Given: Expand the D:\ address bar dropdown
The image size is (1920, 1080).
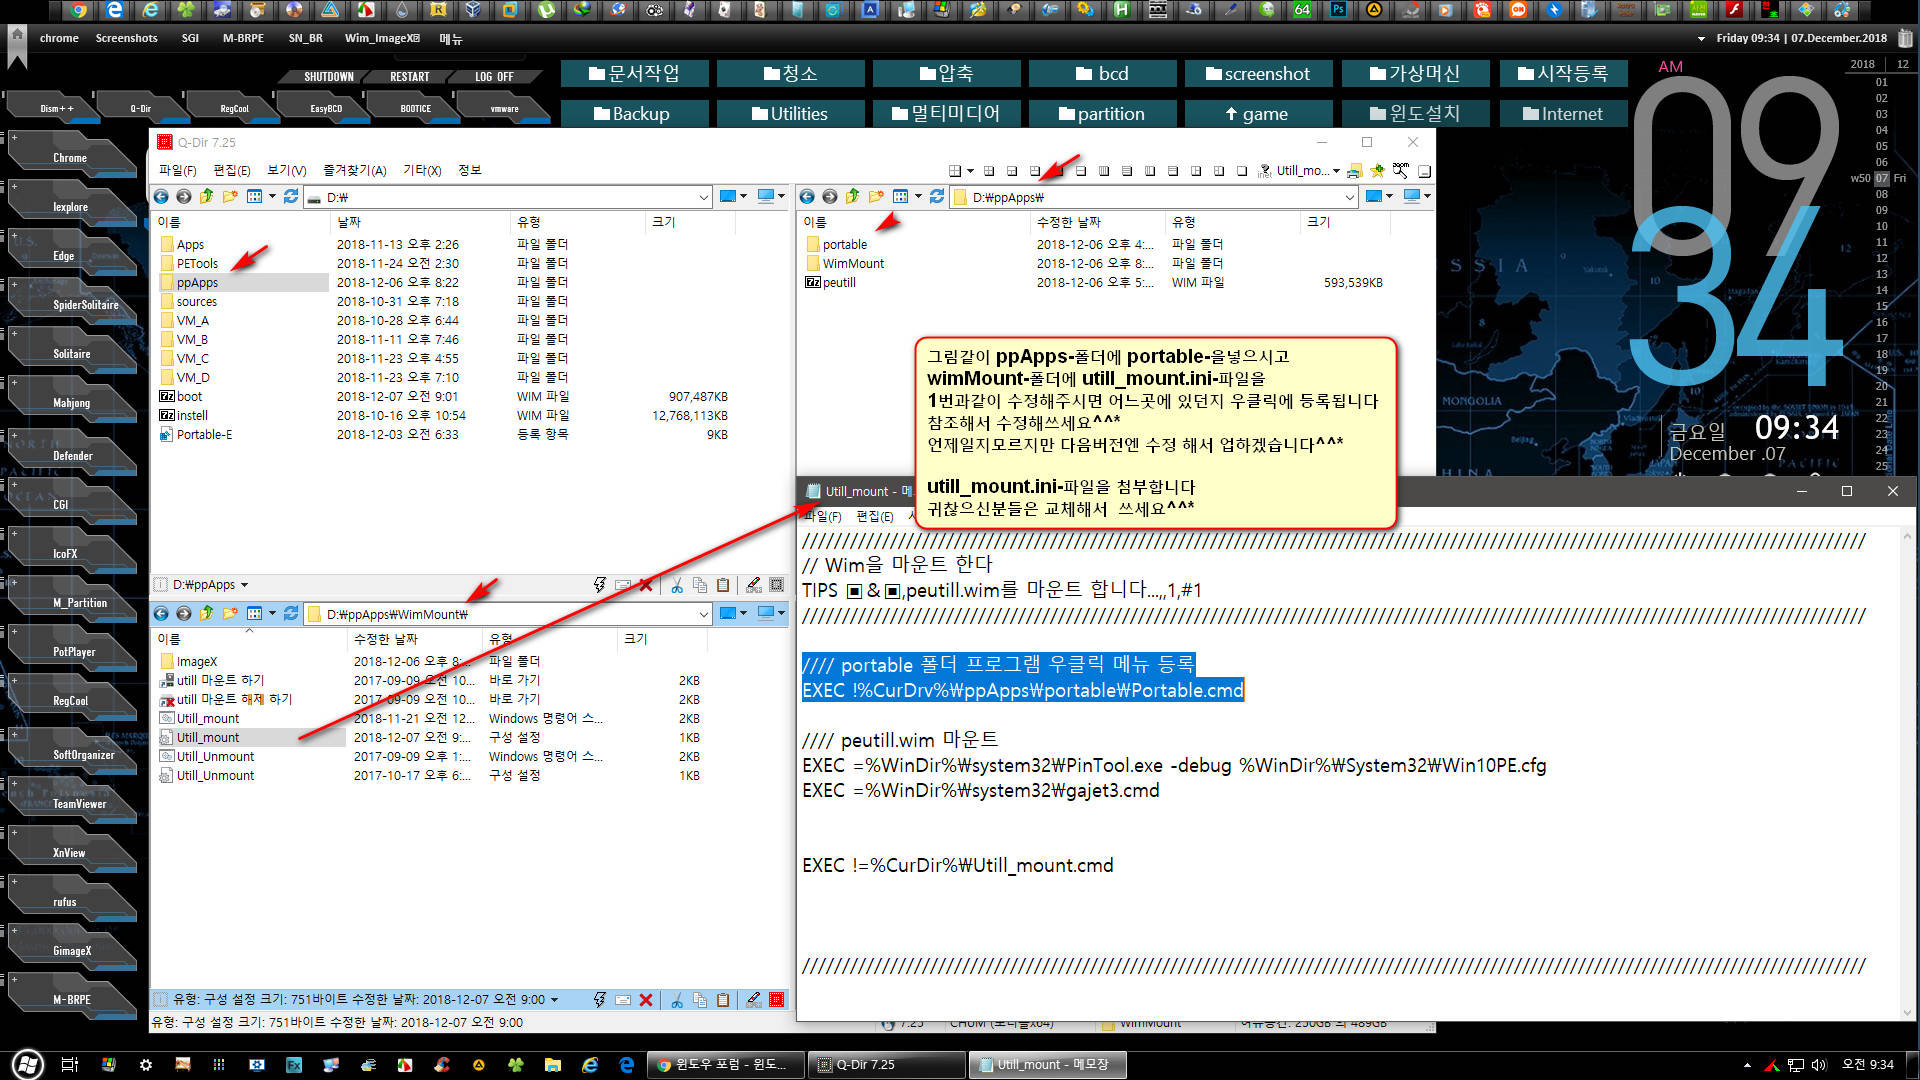Looking at the screenshot, I should (703, 197).
